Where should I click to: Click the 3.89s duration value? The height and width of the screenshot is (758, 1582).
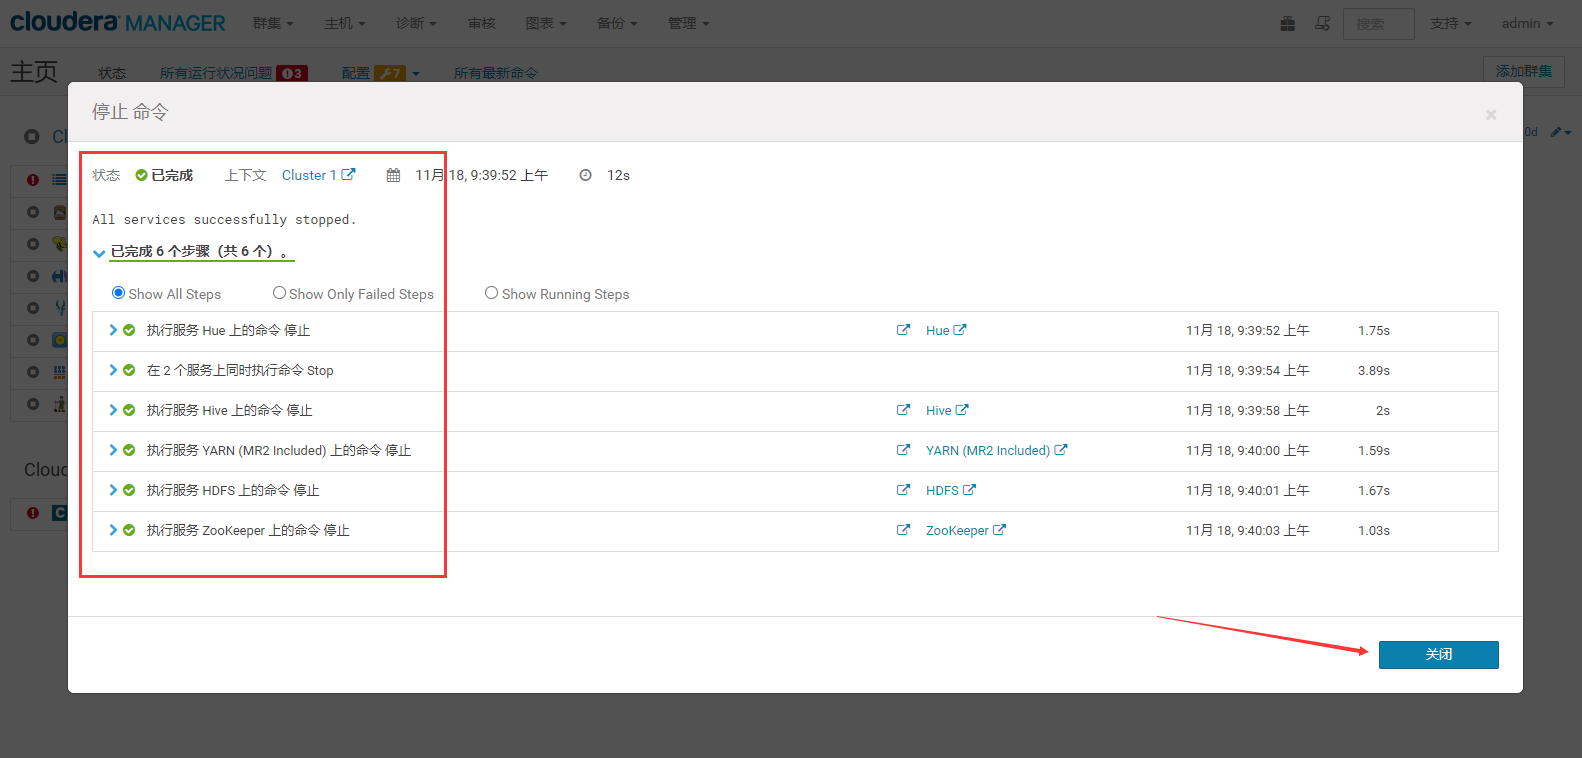[x=1374, y=370]
